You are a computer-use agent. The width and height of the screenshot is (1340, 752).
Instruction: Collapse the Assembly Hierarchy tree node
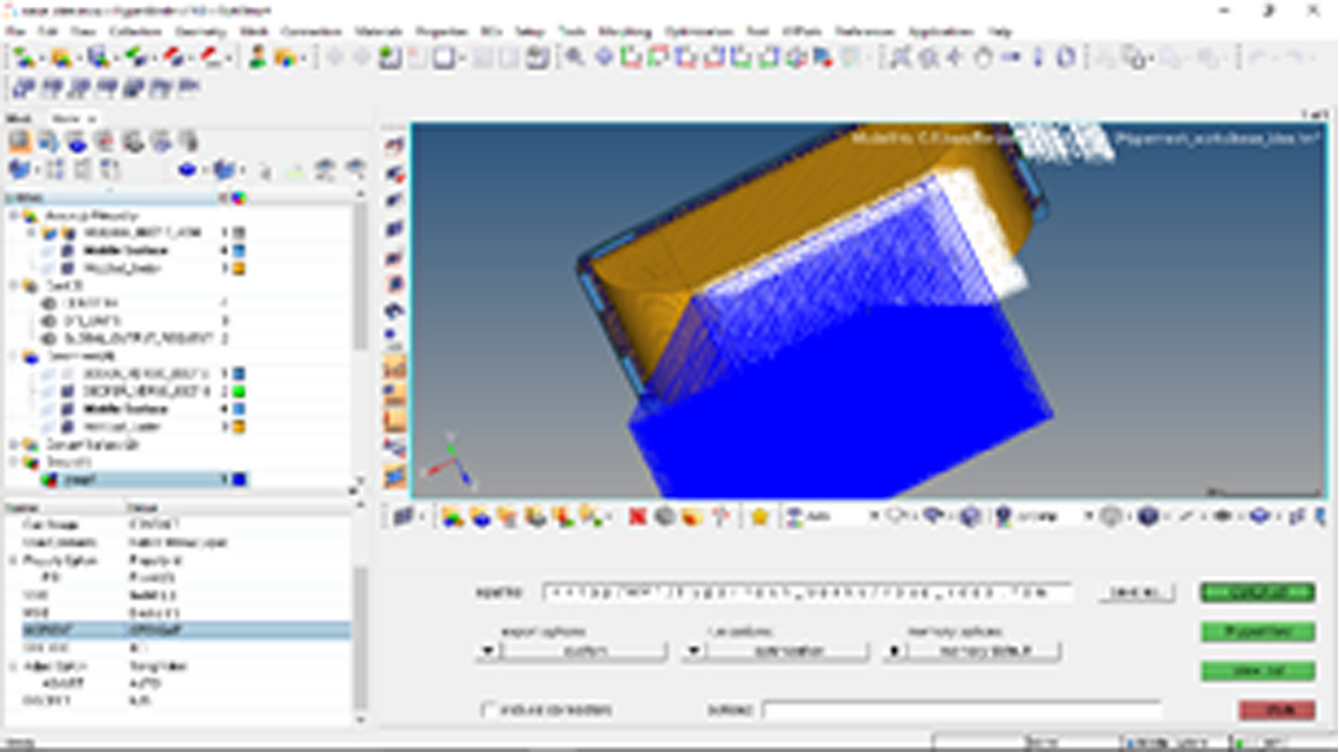[14, 216]
